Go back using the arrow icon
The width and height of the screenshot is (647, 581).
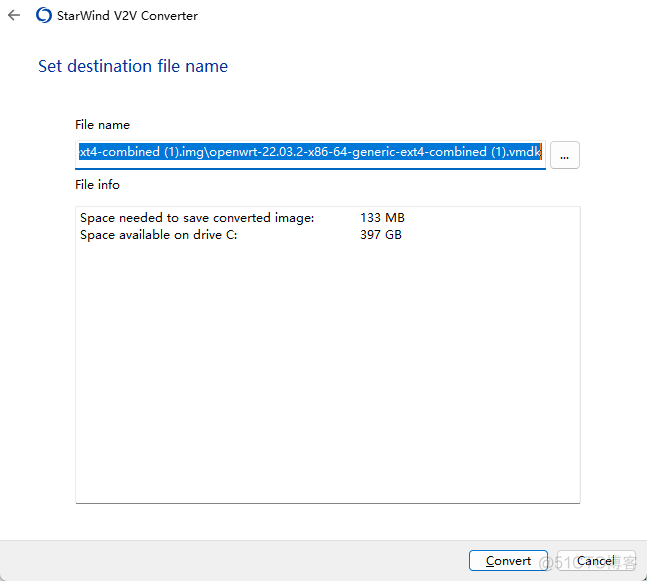click(x=14, y=16)
